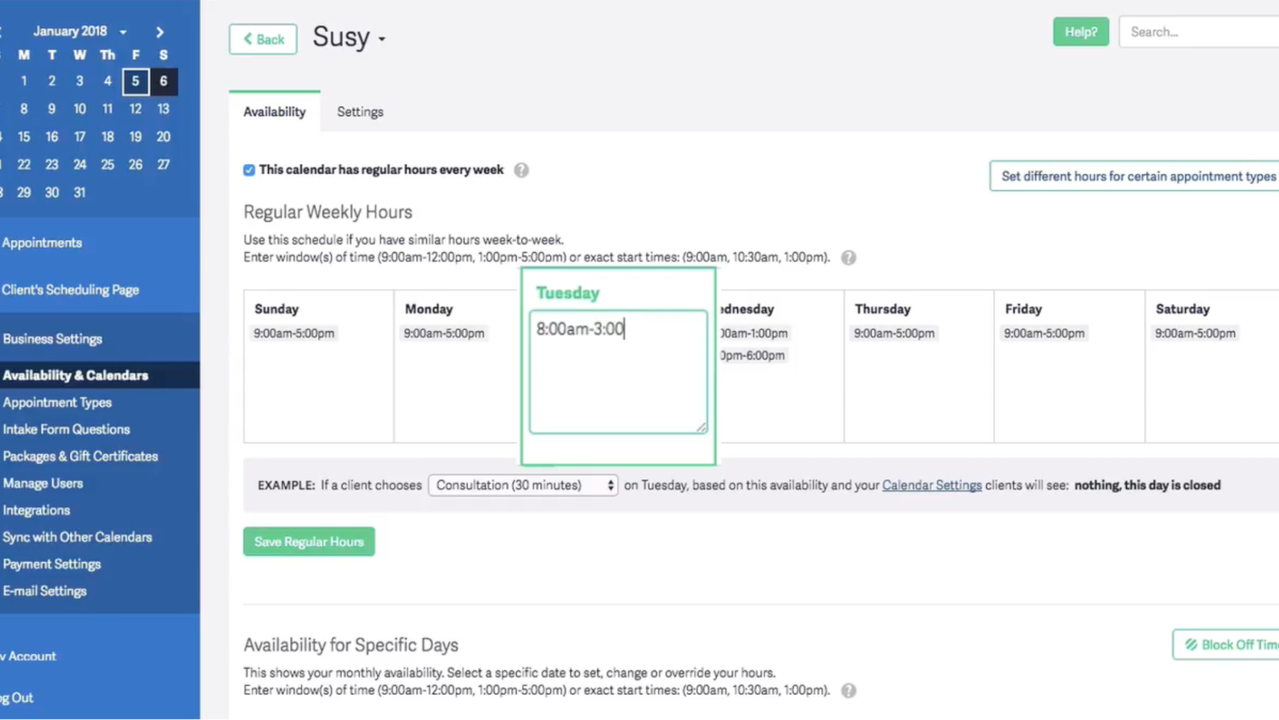Open the Consultation (30 minutes) dropdown
Viewport: 1279px width, 720px height.
[523, 485]
